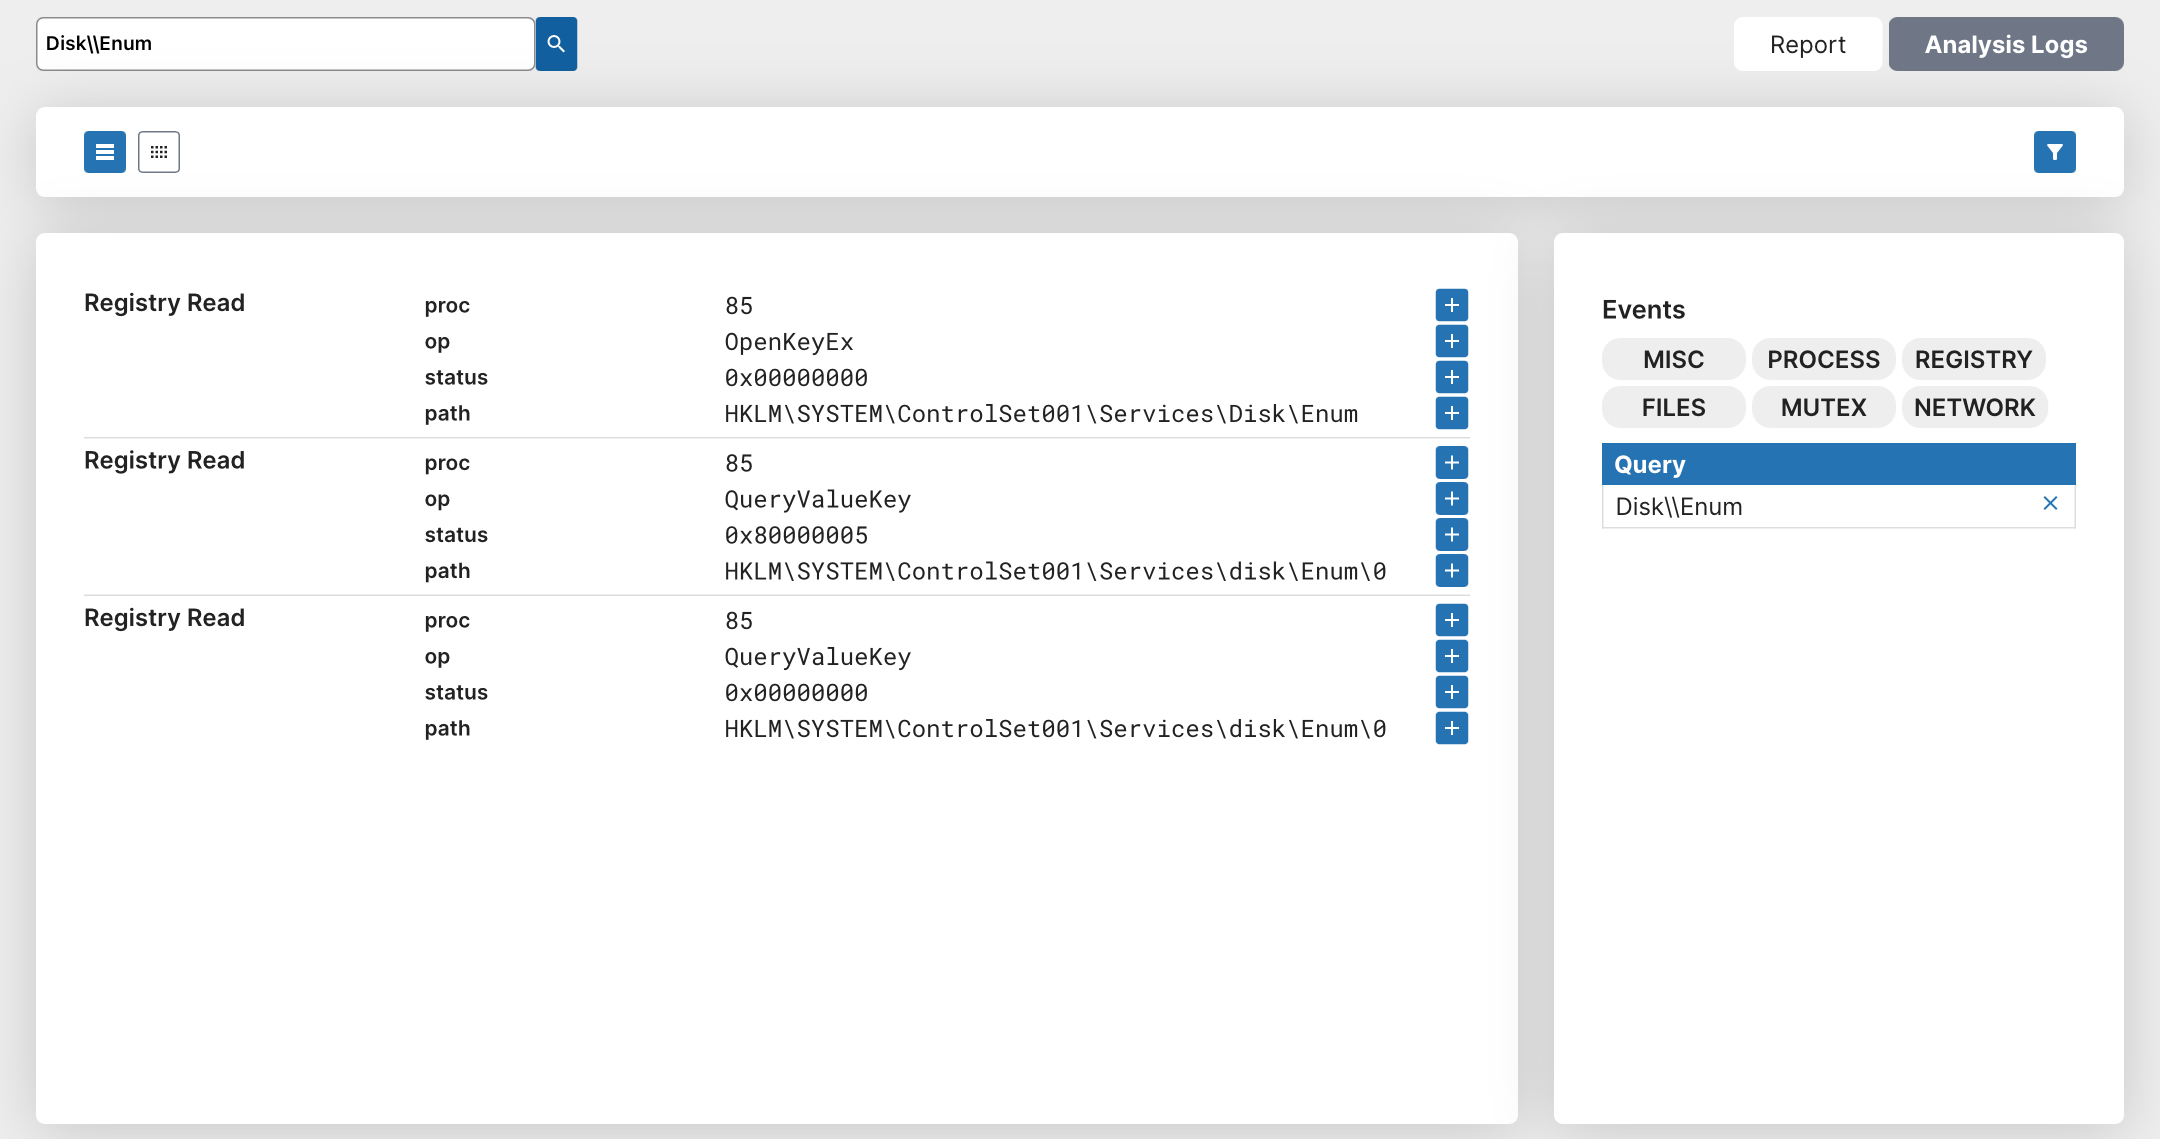Click the Query panel header
Screen dimensions: 2160x1139
click(1838, 464)
